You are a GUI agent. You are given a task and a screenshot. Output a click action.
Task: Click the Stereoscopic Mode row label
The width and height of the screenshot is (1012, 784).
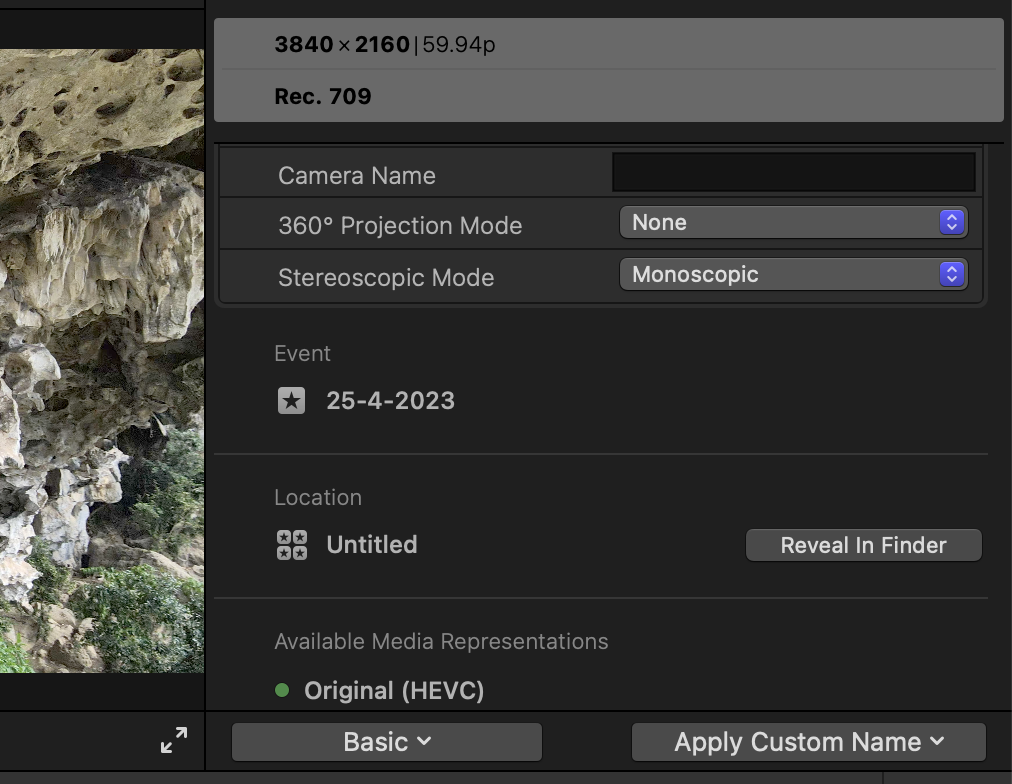point(386,278)
